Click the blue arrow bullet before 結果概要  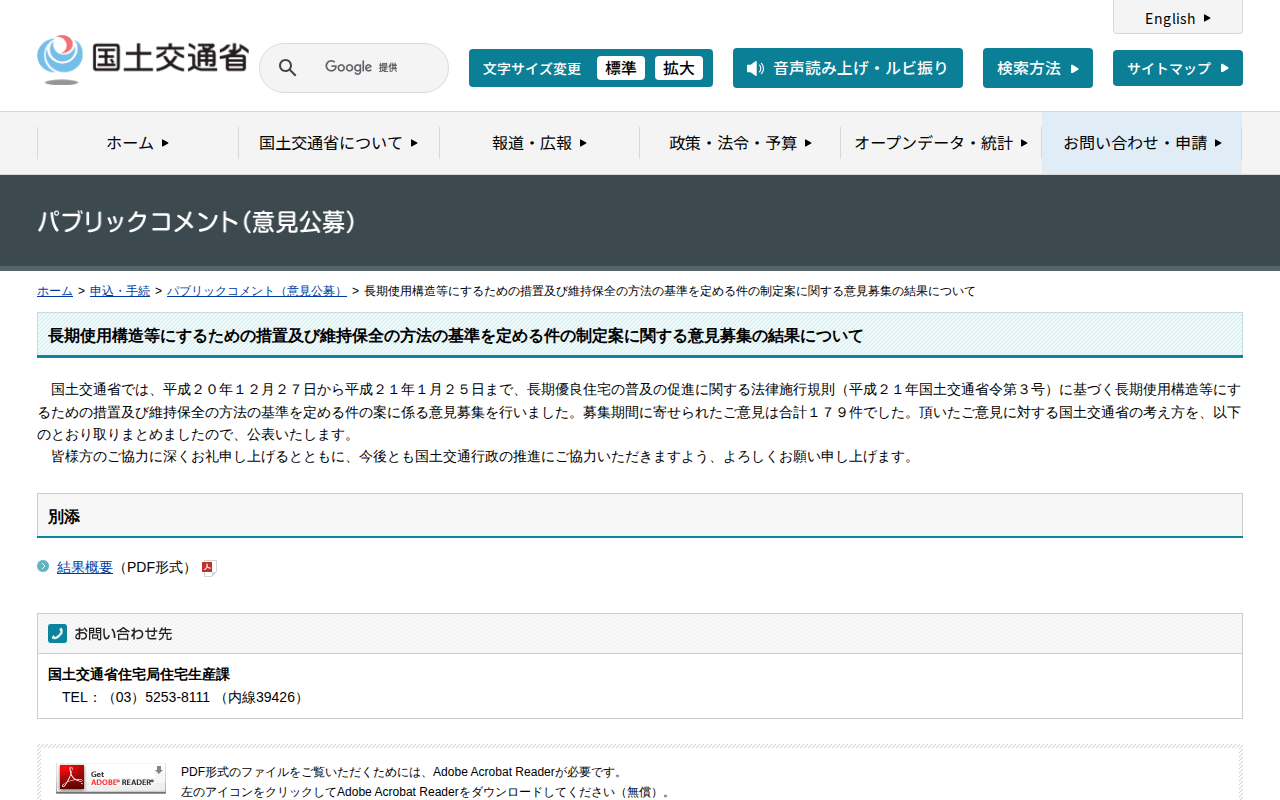[x=41, y=566]
